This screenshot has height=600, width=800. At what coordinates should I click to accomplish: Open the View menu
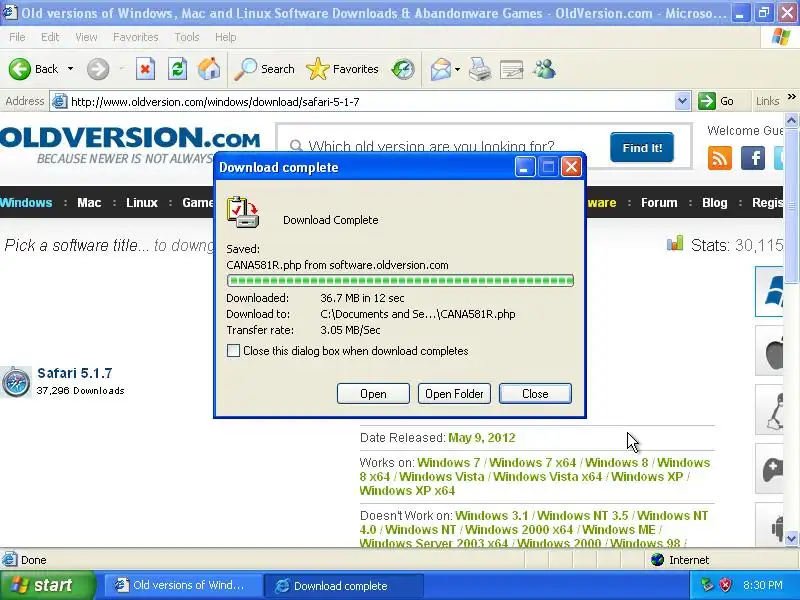(x=86, y=37)
